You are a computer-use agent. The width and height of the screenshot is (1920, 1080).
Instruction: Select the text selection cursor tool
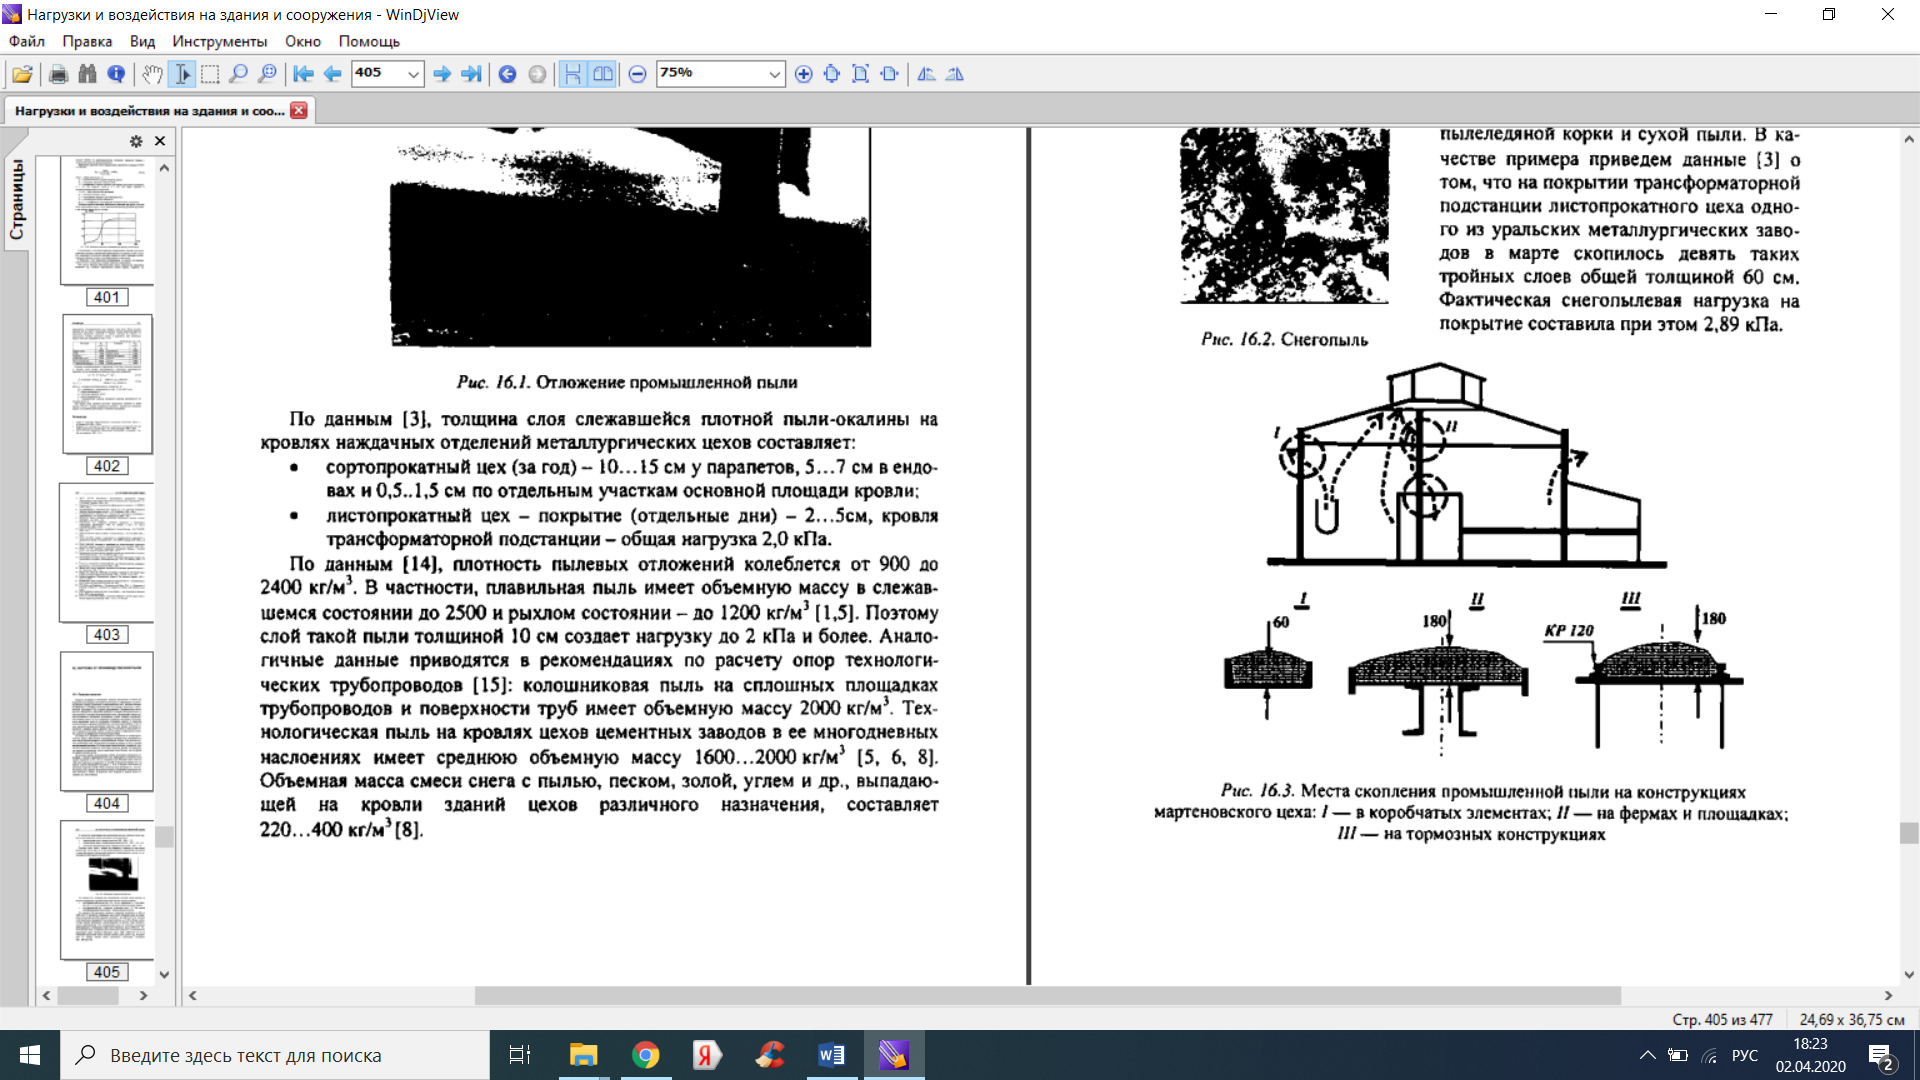click(x=182, y=74)
